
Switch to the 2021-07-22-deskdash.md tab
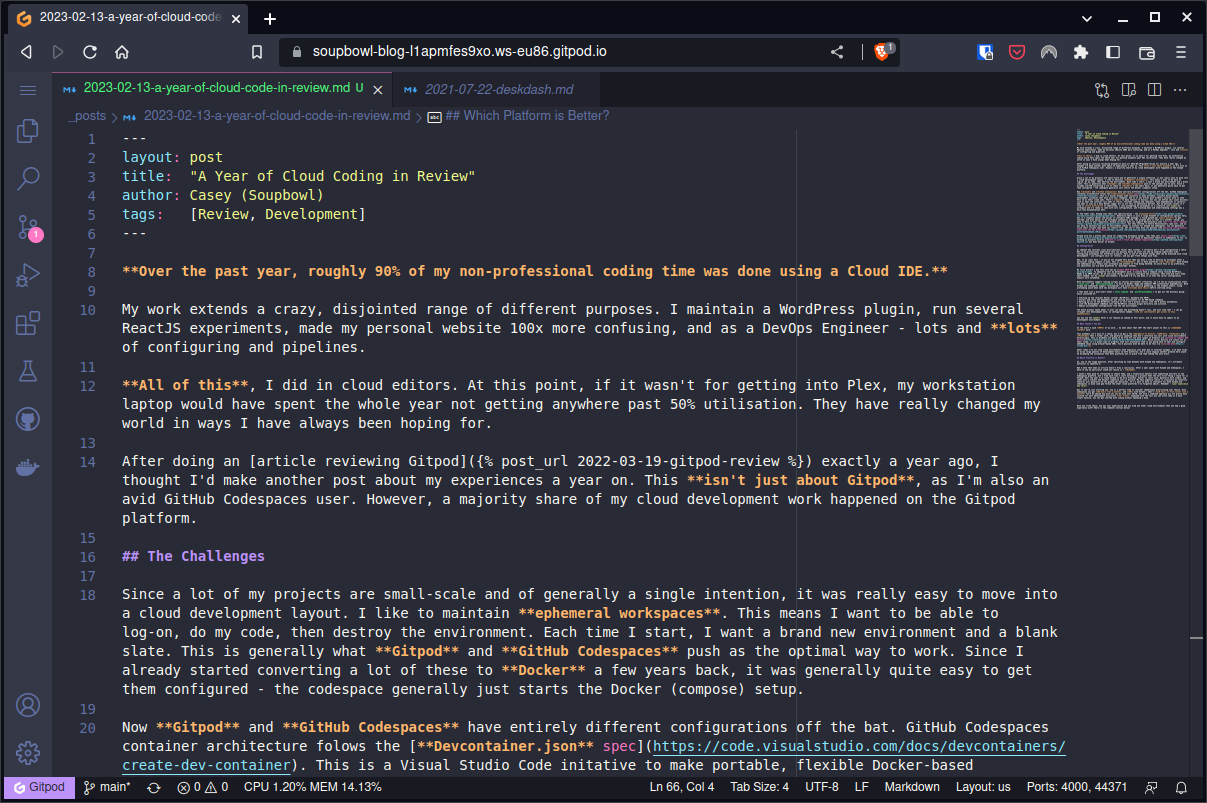pyautogui.click(x=498, y=89)
